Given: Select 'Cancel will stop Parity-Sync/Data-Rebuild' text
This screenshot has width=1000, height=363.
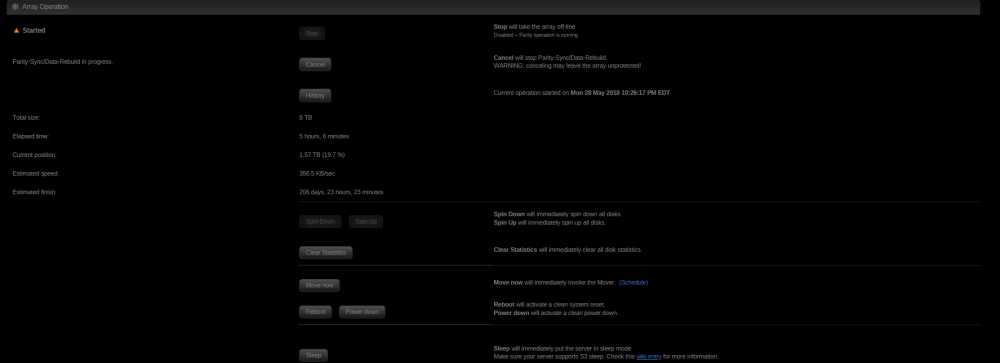Looking at the screenshot, I should pos(550,58).
